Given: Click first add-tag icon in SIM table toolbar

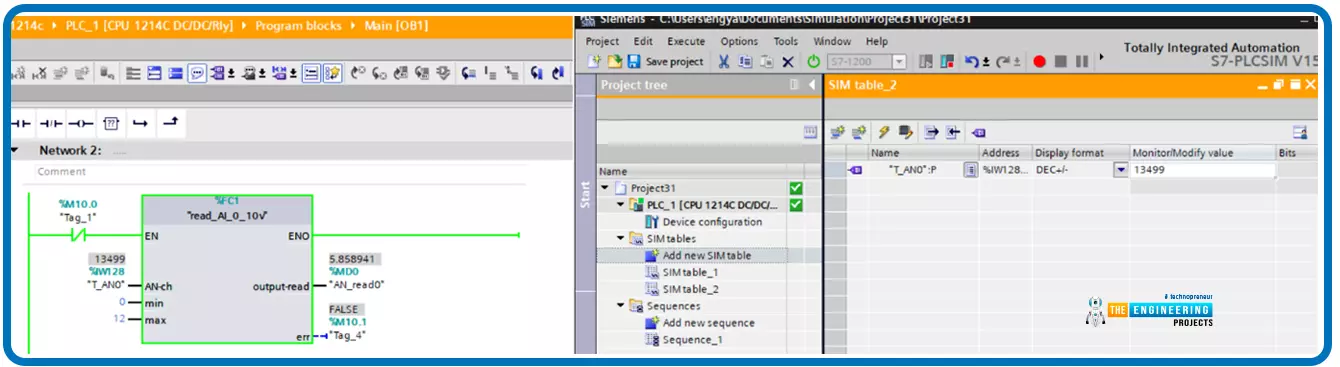Looking at the screenshot, I should pyautogui.click(x=838, y=132).
